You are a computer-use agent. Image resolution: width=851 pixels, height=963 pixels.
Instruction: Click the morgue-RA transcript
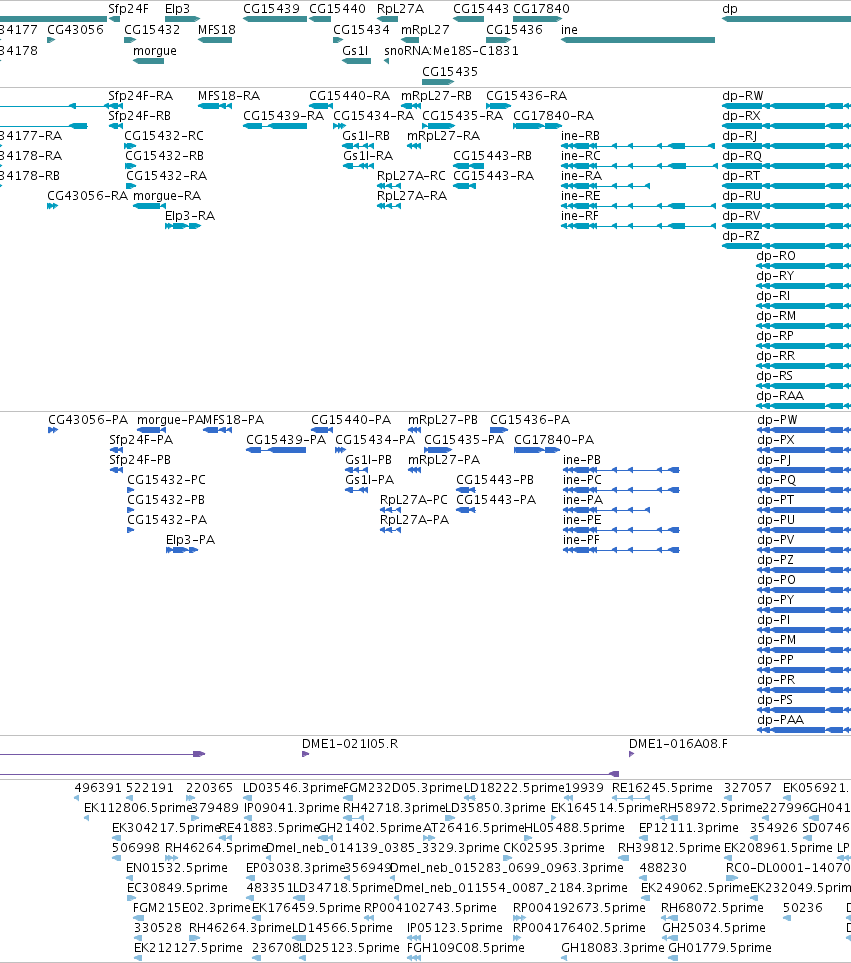pos(149,206)
